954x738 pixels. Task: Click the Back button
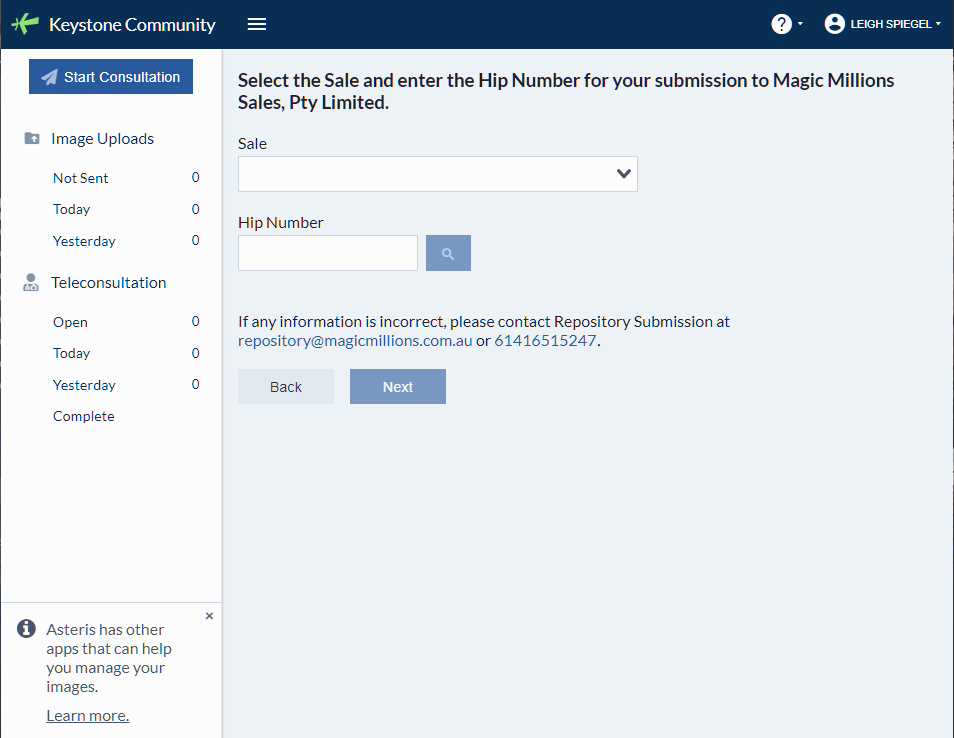click(x=286, y=387)
